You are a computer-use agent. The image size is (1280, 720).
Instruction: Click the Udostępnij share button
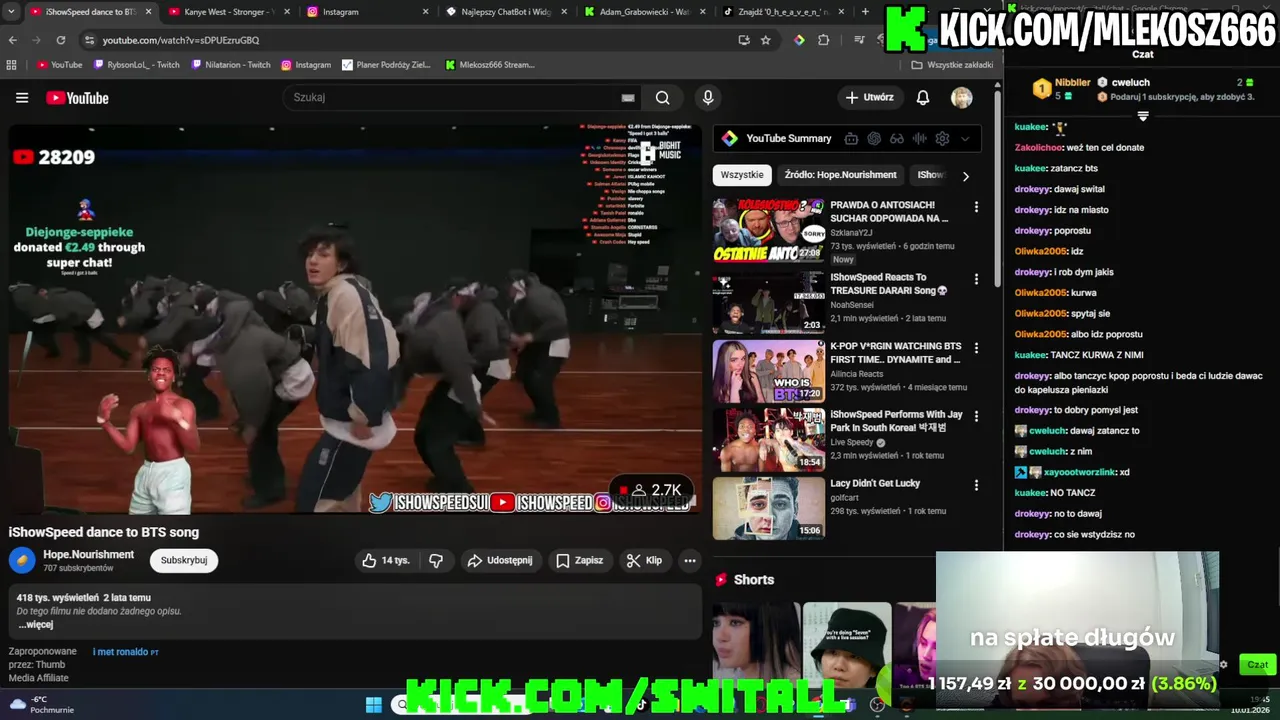(500, 561)
